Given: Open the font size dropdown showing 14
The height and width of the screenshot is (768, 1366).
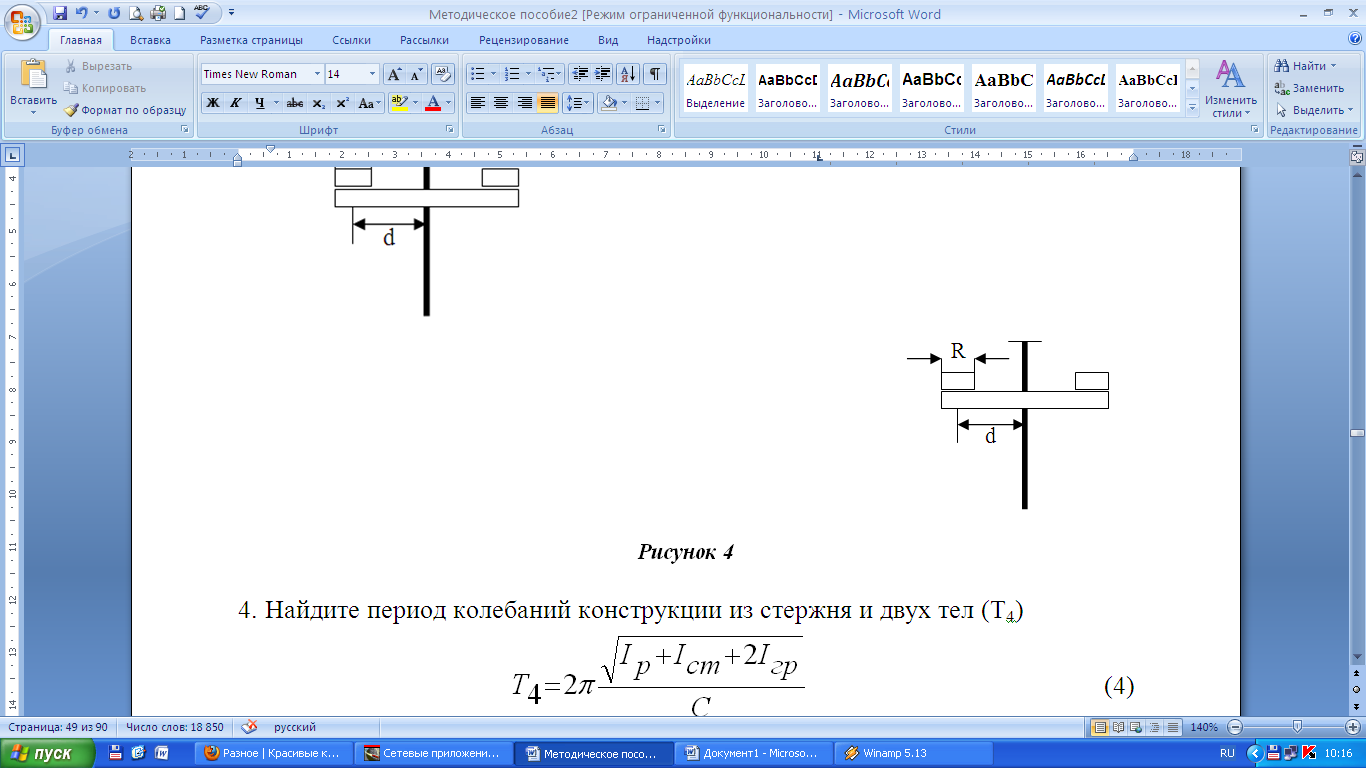Looking at the screenshot, I should point(373,74).
